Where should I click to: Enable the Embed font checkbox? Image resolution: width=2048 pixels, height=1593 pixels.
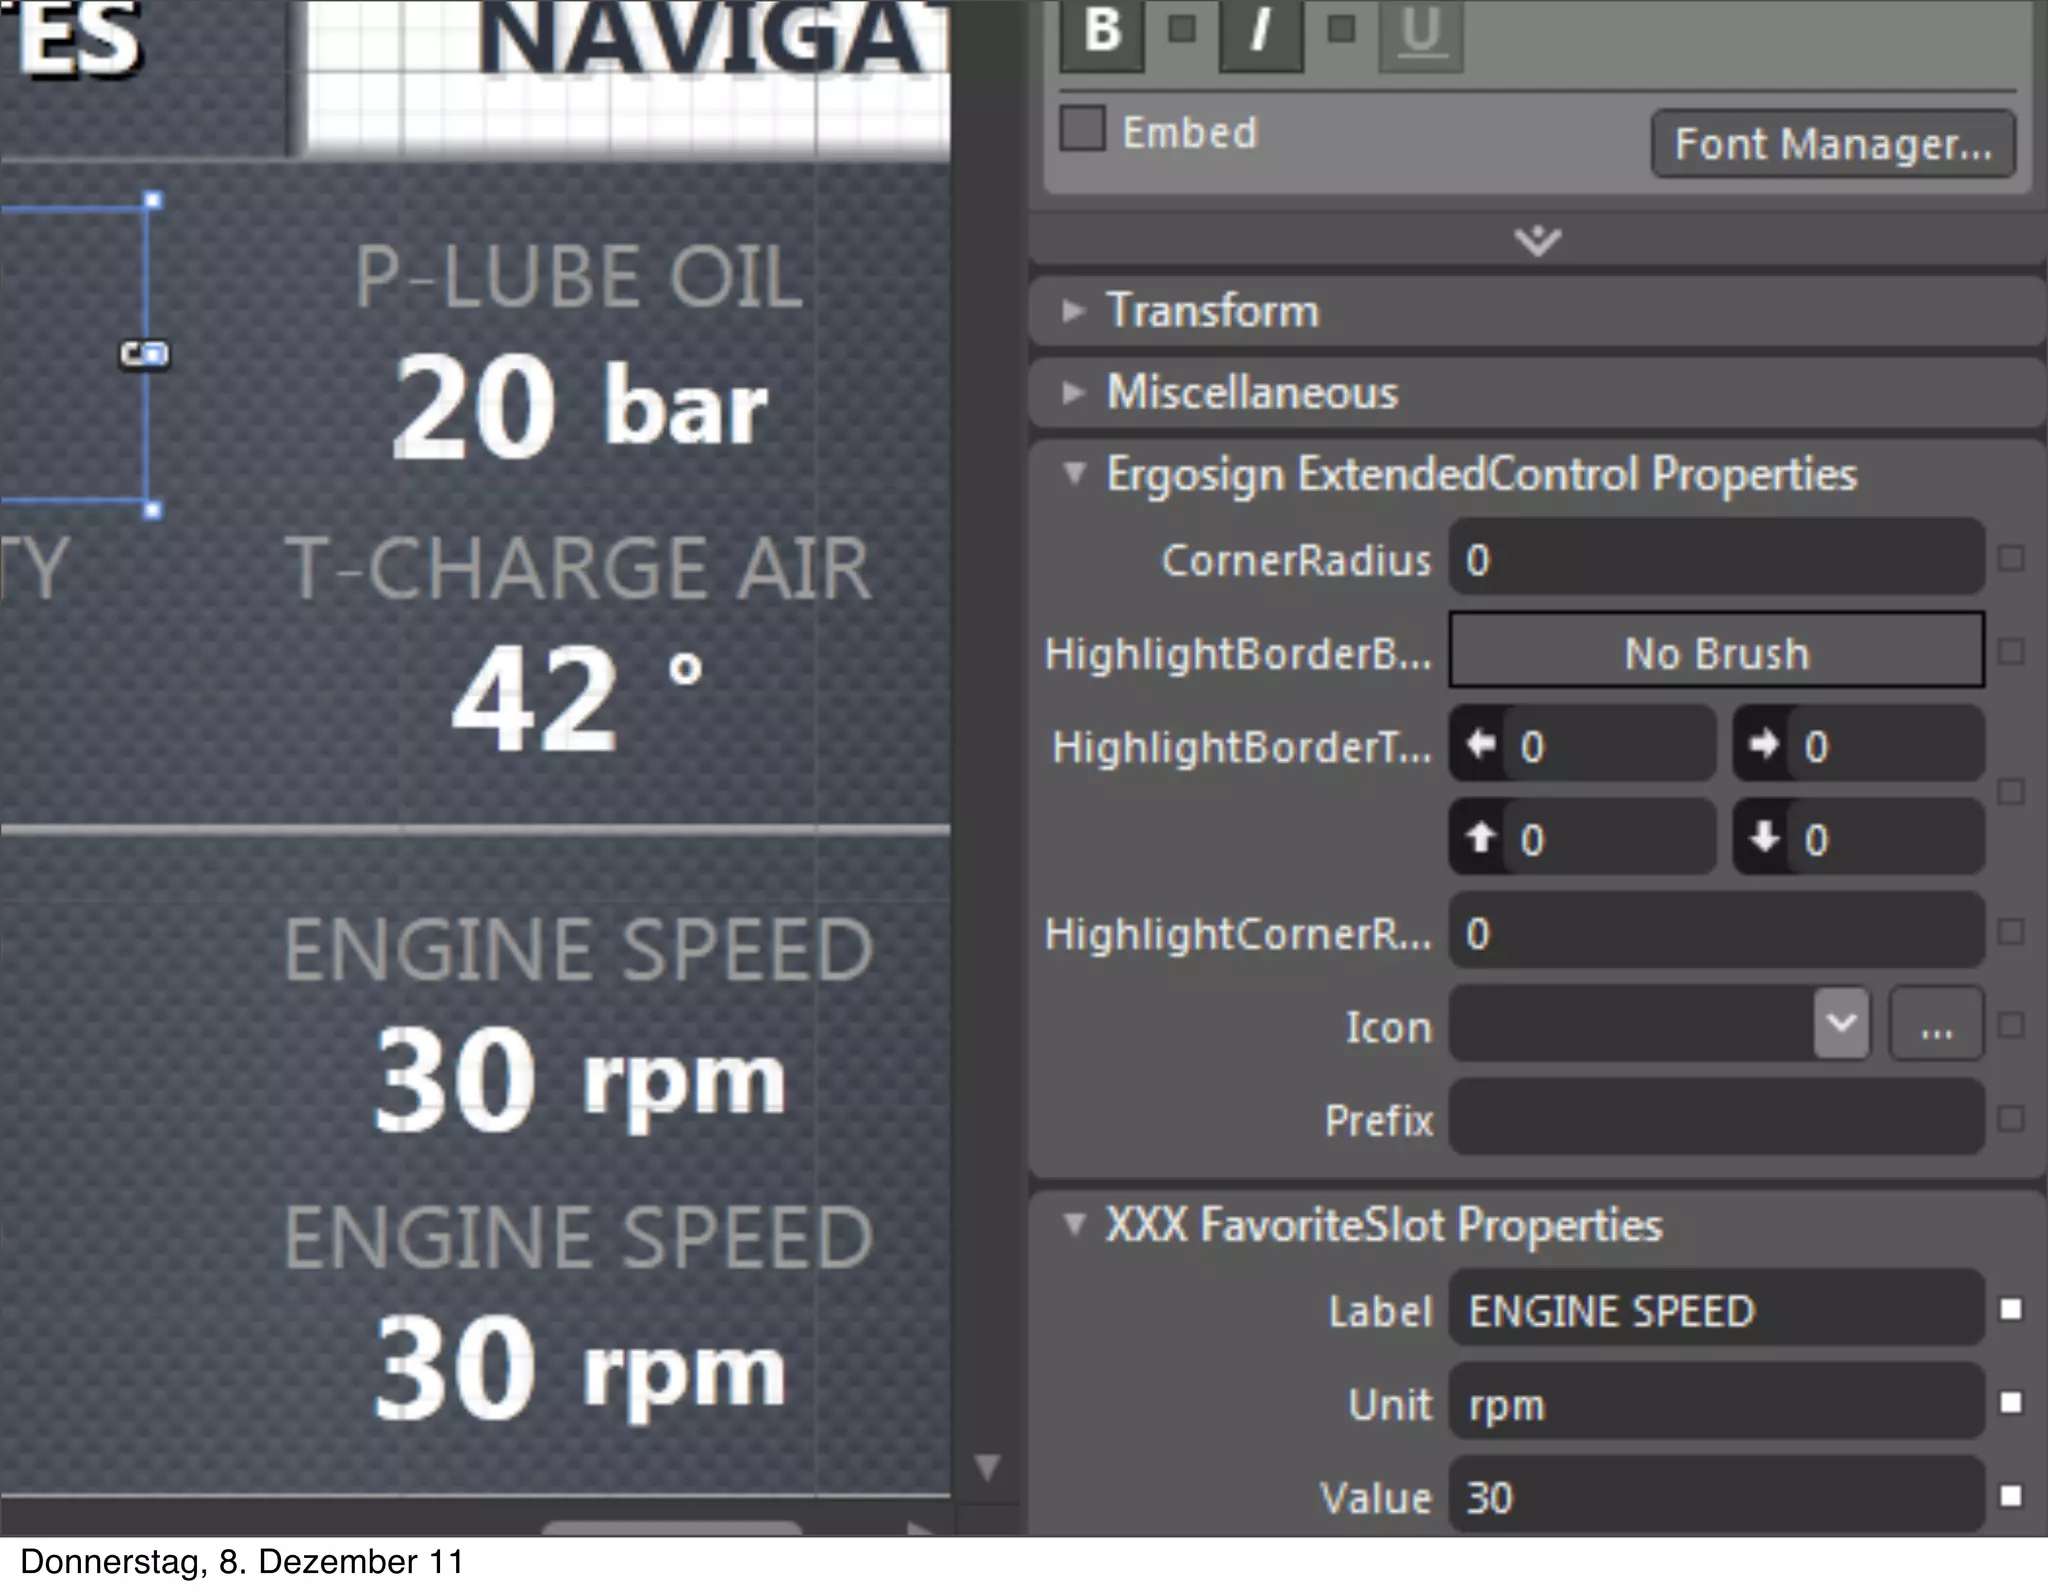(x=1083, y=129)
